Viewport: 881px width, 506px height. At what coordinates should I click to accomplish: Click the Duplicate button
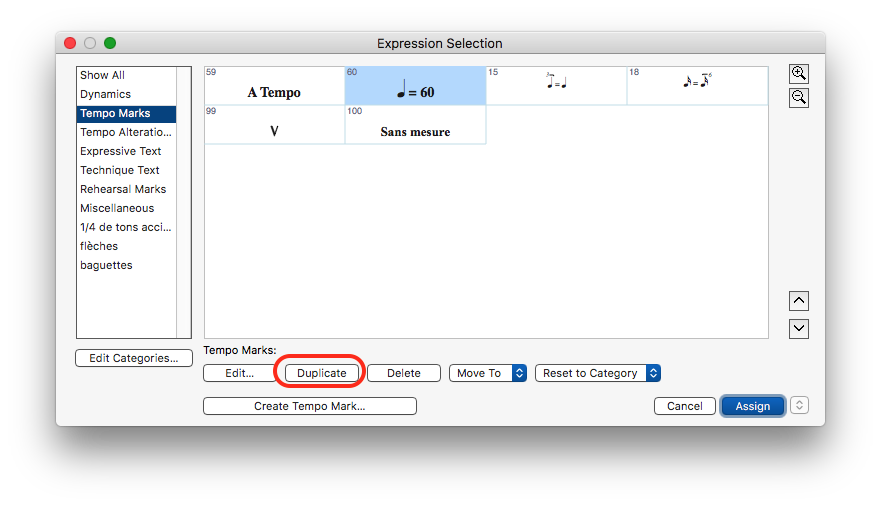click(322, 373)
